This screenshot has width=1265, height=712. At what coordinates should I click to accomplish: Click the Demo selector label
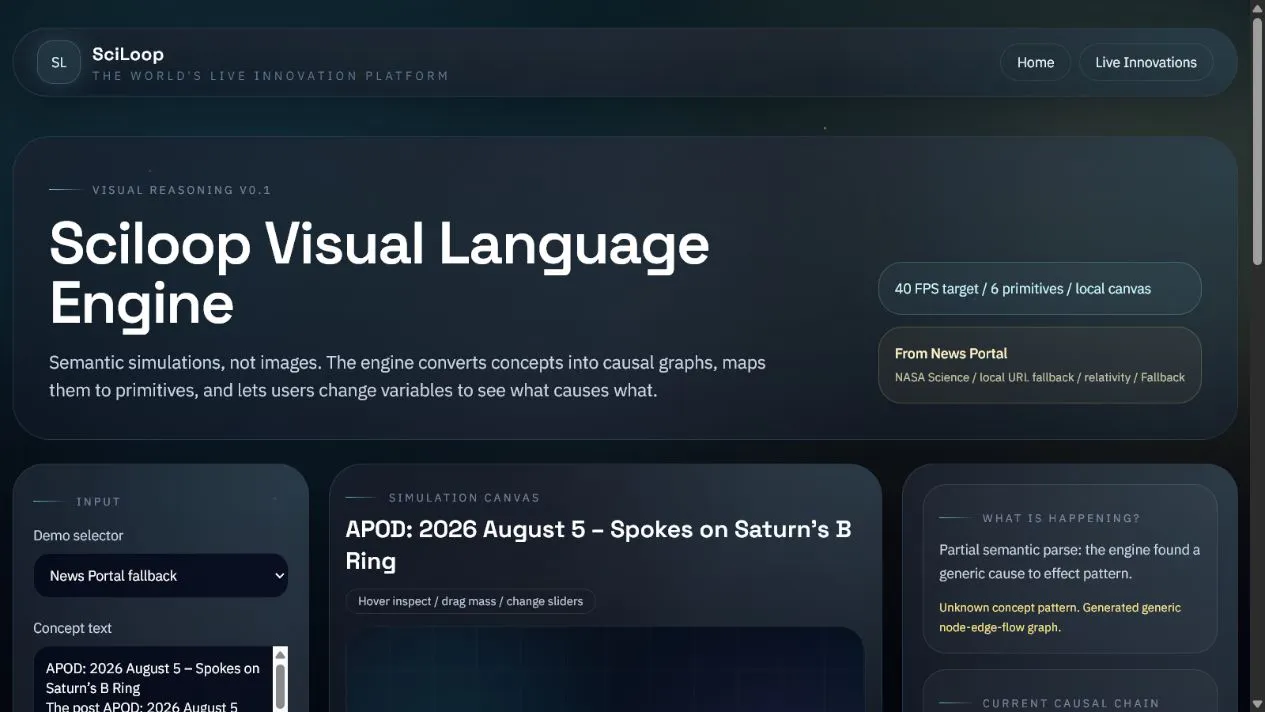coord(78,536)
